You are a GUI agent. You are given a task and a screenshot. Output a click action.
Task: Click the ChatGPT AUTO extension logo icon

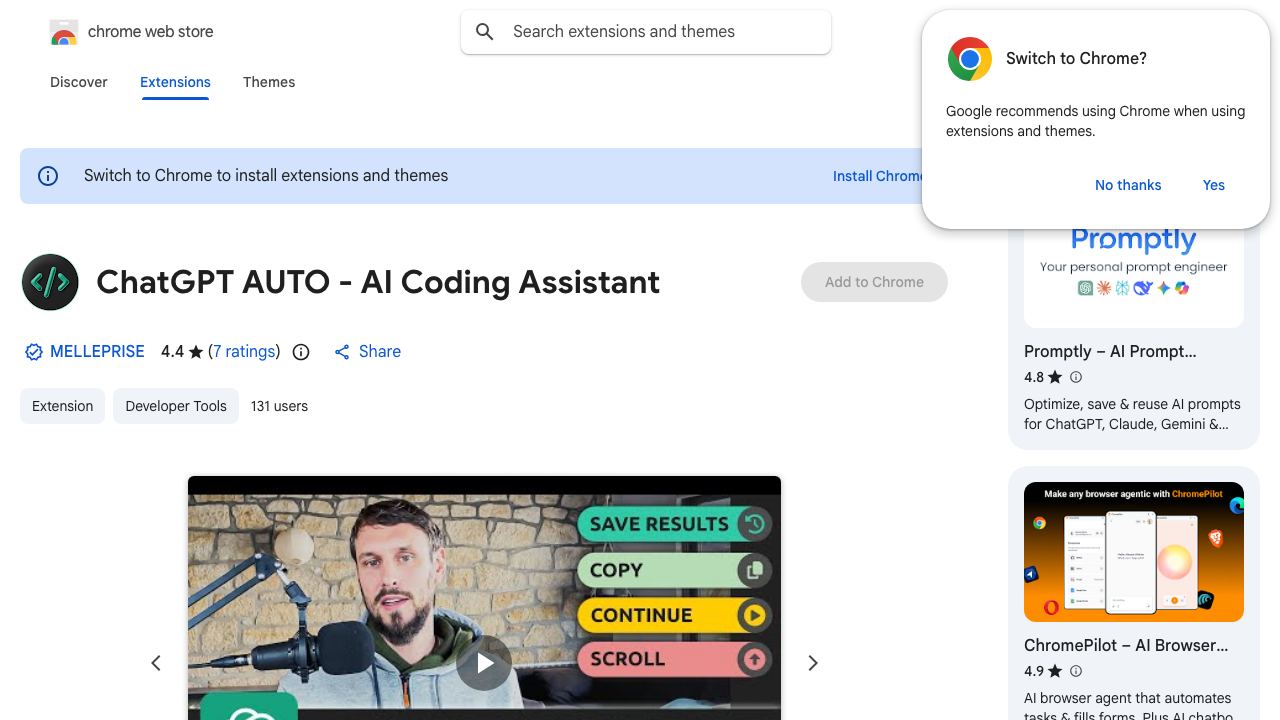coord(50,282)
